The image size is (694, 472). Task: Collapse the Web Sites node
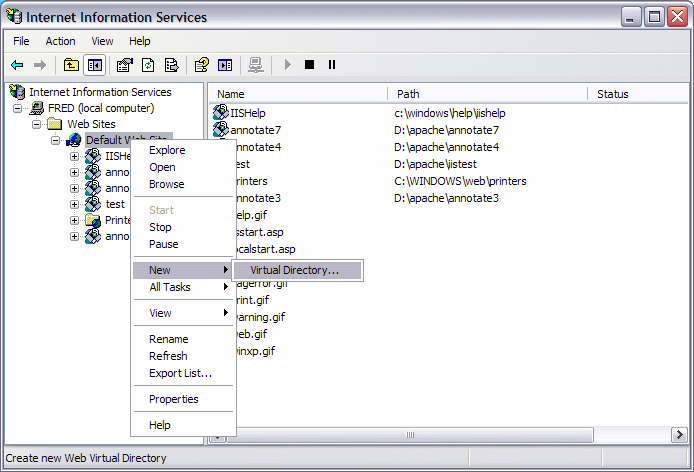pyautogui.click(x=37, y=124)
